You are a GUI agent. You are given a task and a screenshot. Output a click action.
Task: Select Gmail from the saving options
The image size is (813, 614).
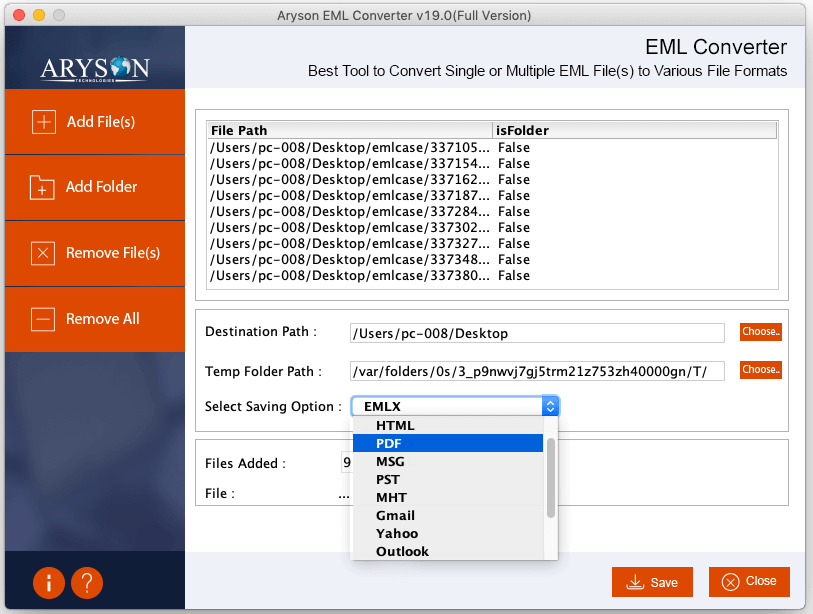click(447, 515)
